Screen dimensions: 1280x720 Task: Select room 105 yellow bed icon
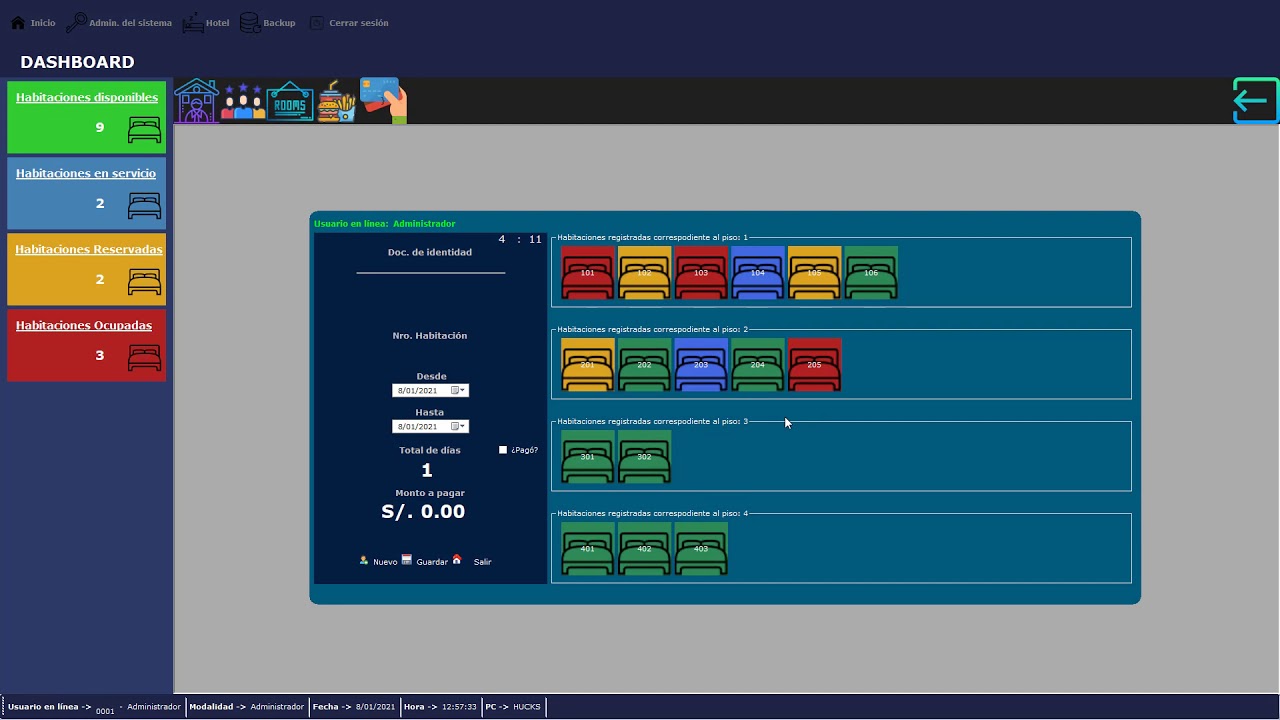(x=815, y=273)
